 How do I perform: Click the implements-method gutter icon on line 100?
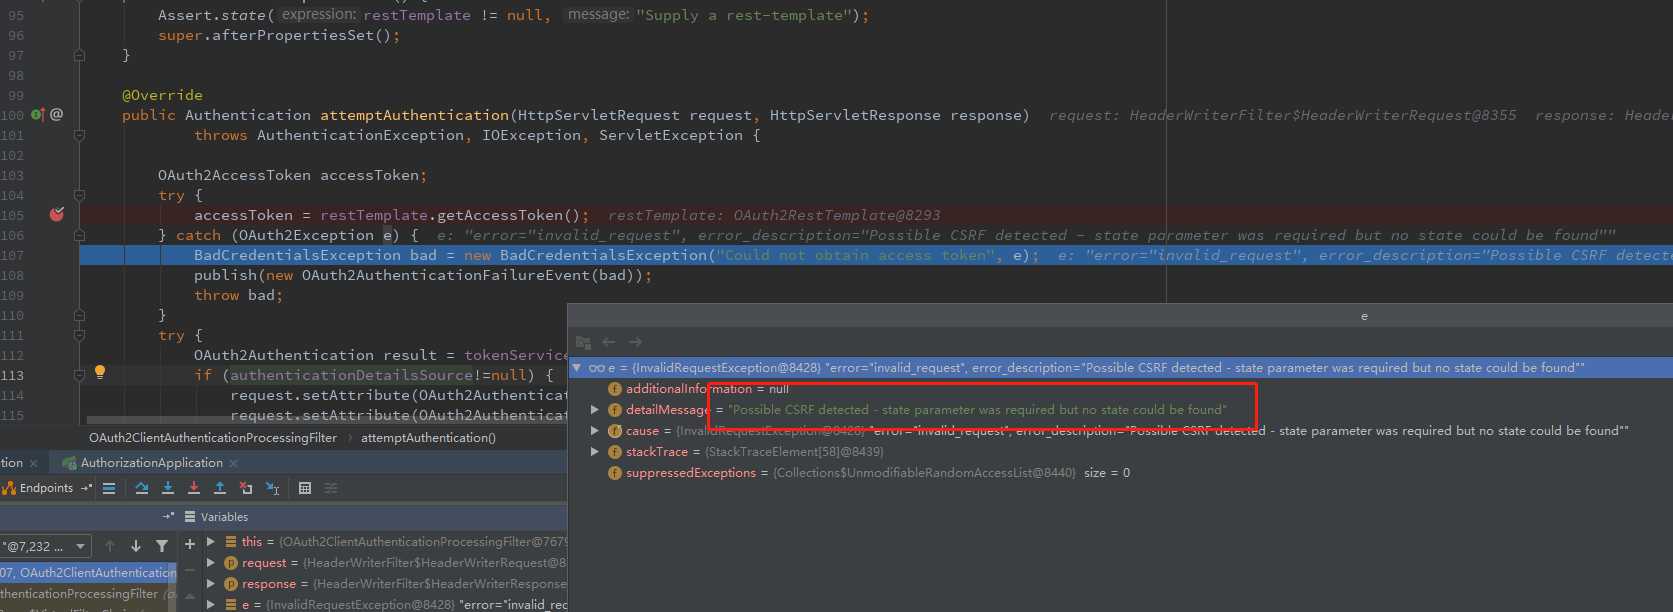(x=37, y=115)
